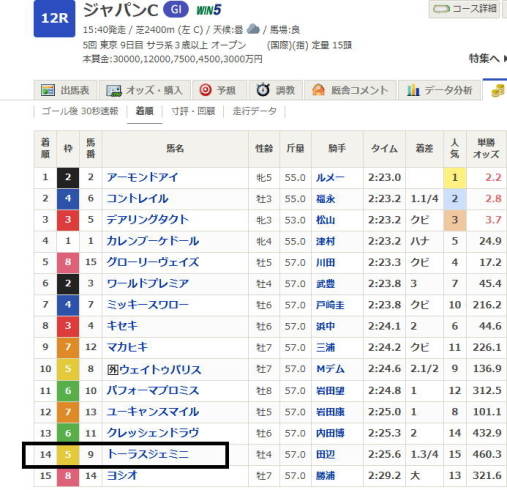Open horse アーモンドアイ
507x490 pixels.
point(142,177)
